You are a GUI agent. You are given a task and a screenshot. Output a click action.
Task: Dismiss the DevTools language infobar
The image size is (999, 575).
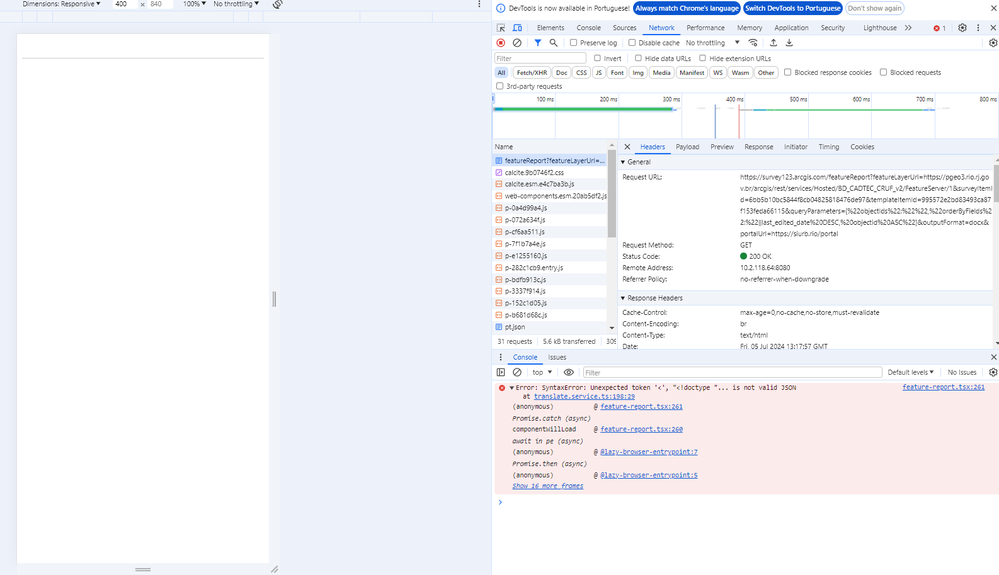click(x=993, y=8)
